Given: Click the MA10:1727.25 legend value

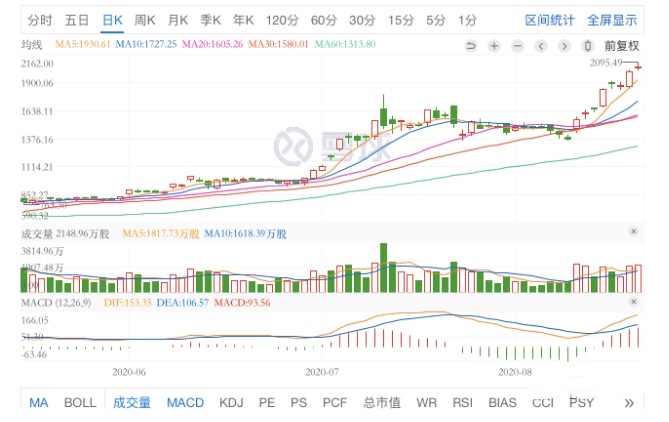Looking at the screenshot, I should pos(146,44).
